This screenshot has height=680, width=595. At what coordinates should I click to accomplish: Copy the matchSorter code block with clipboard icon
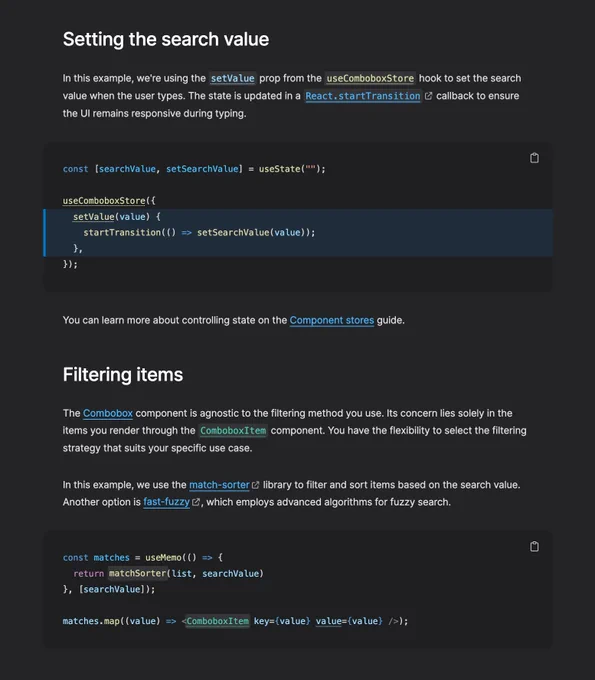(x=534, y=546)
